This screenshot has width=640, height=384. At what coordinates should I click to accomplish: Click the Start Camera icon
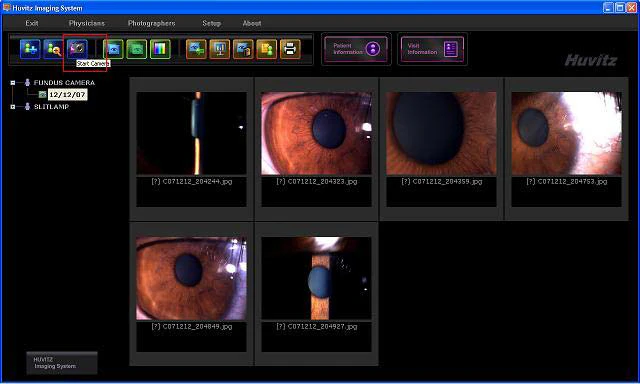[x=77, y=49]
